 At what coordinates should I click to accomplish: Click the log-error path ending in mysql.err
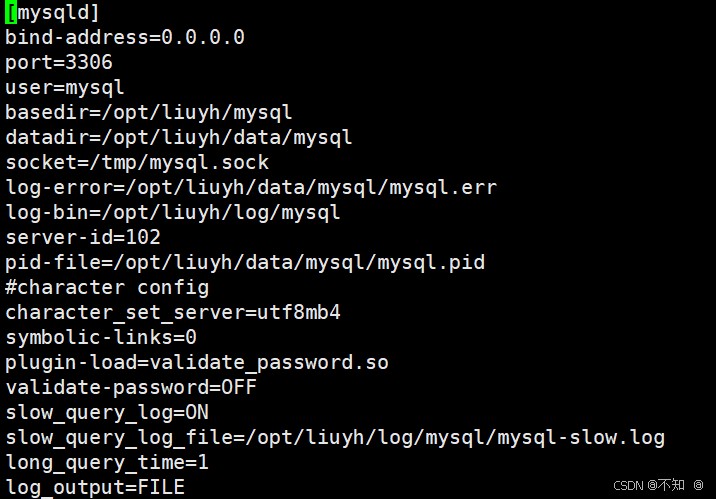[250, 188]
